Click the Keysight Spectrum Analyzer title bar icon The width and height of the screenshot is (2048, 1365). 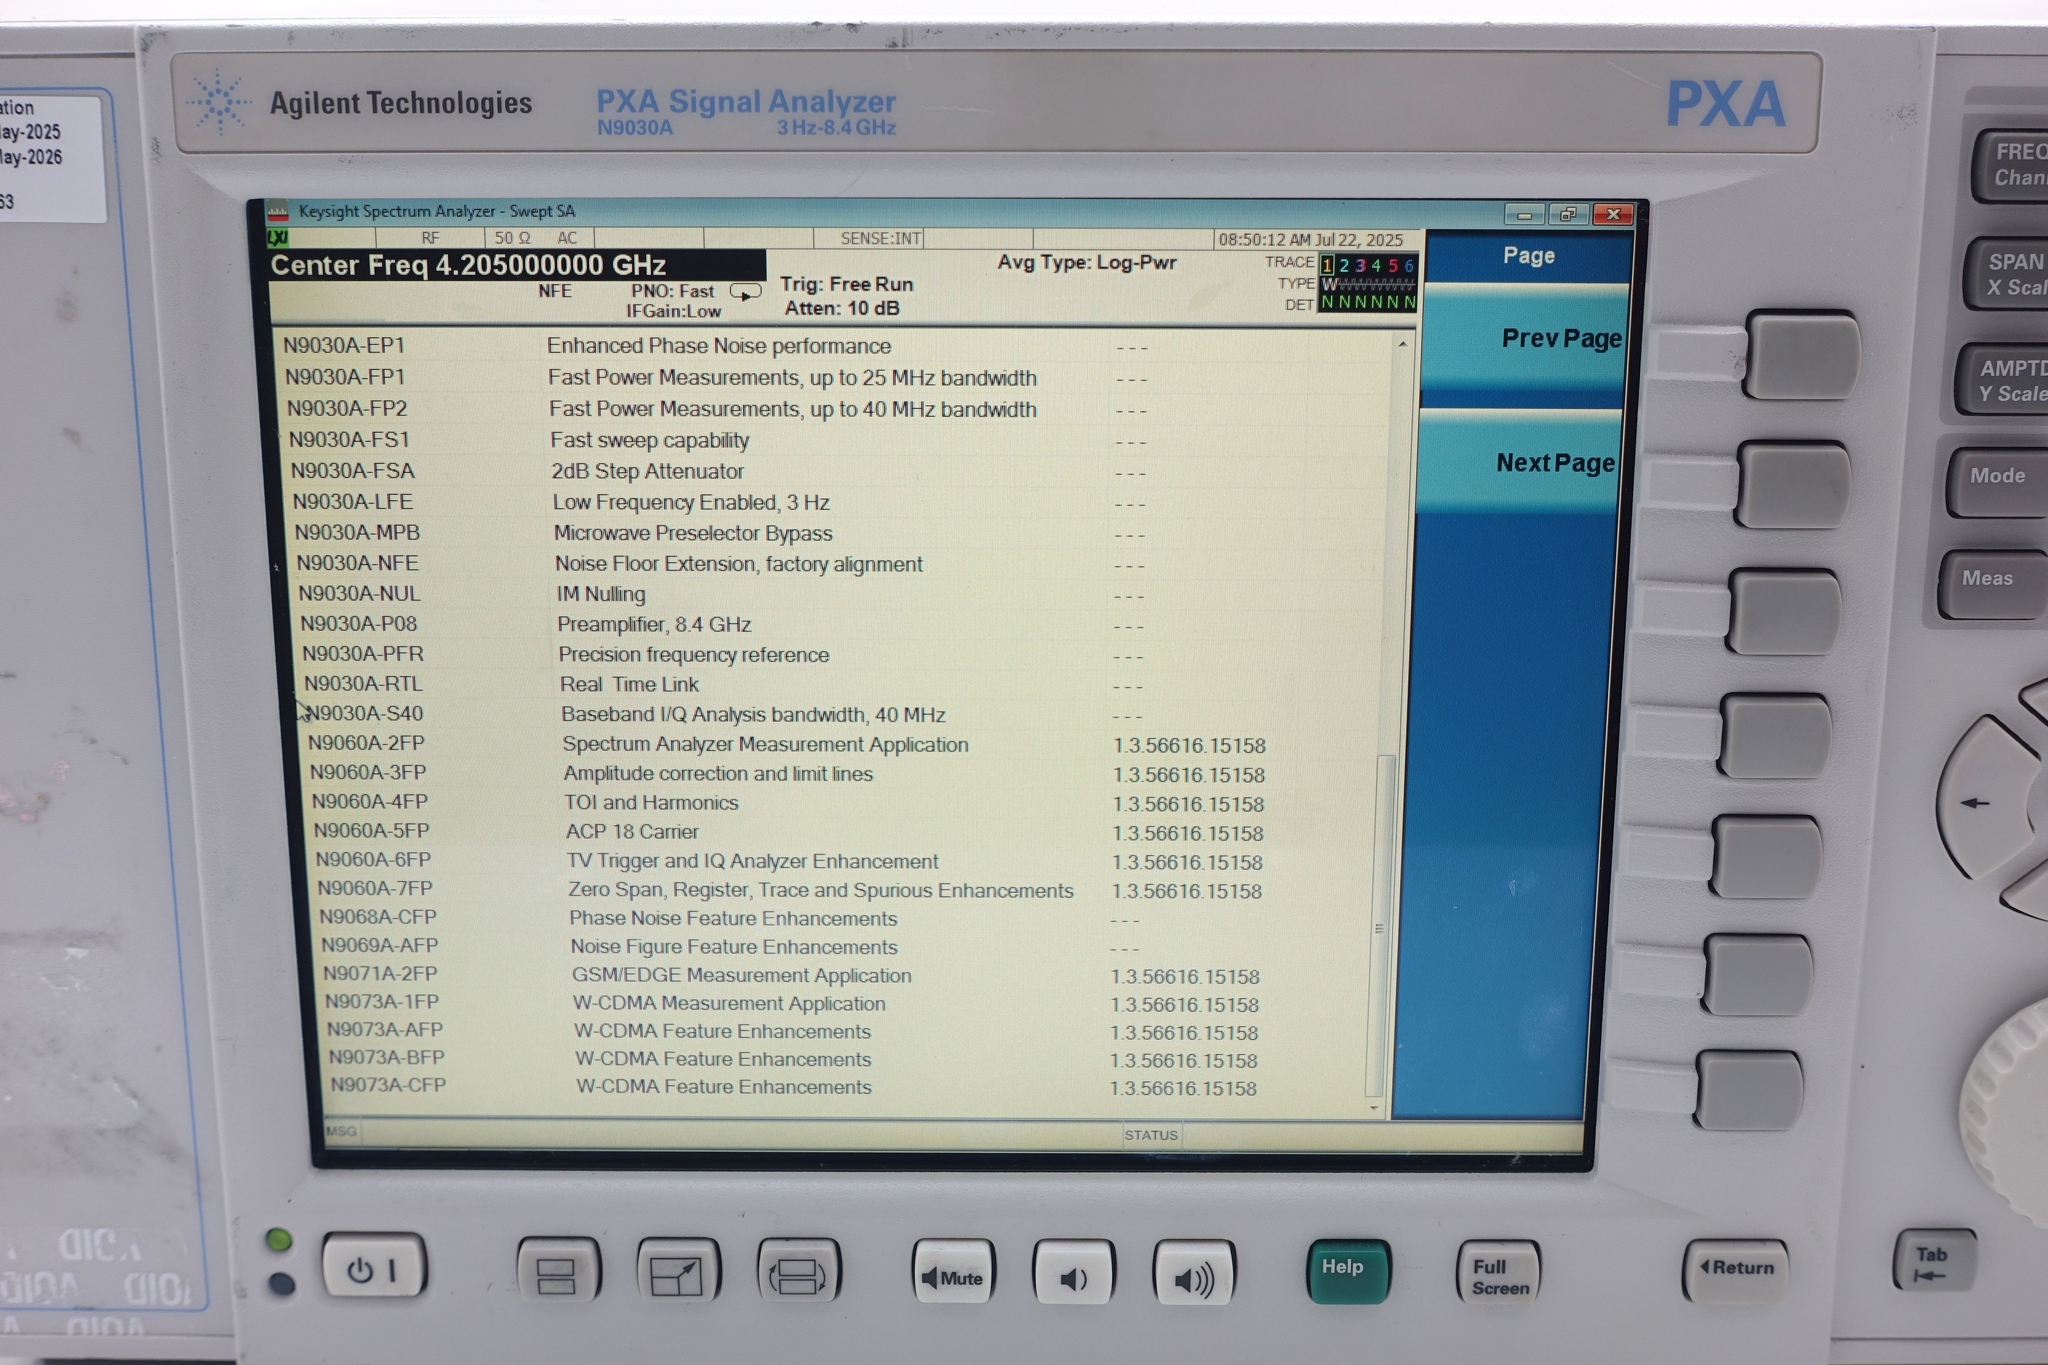coord(278,211)
